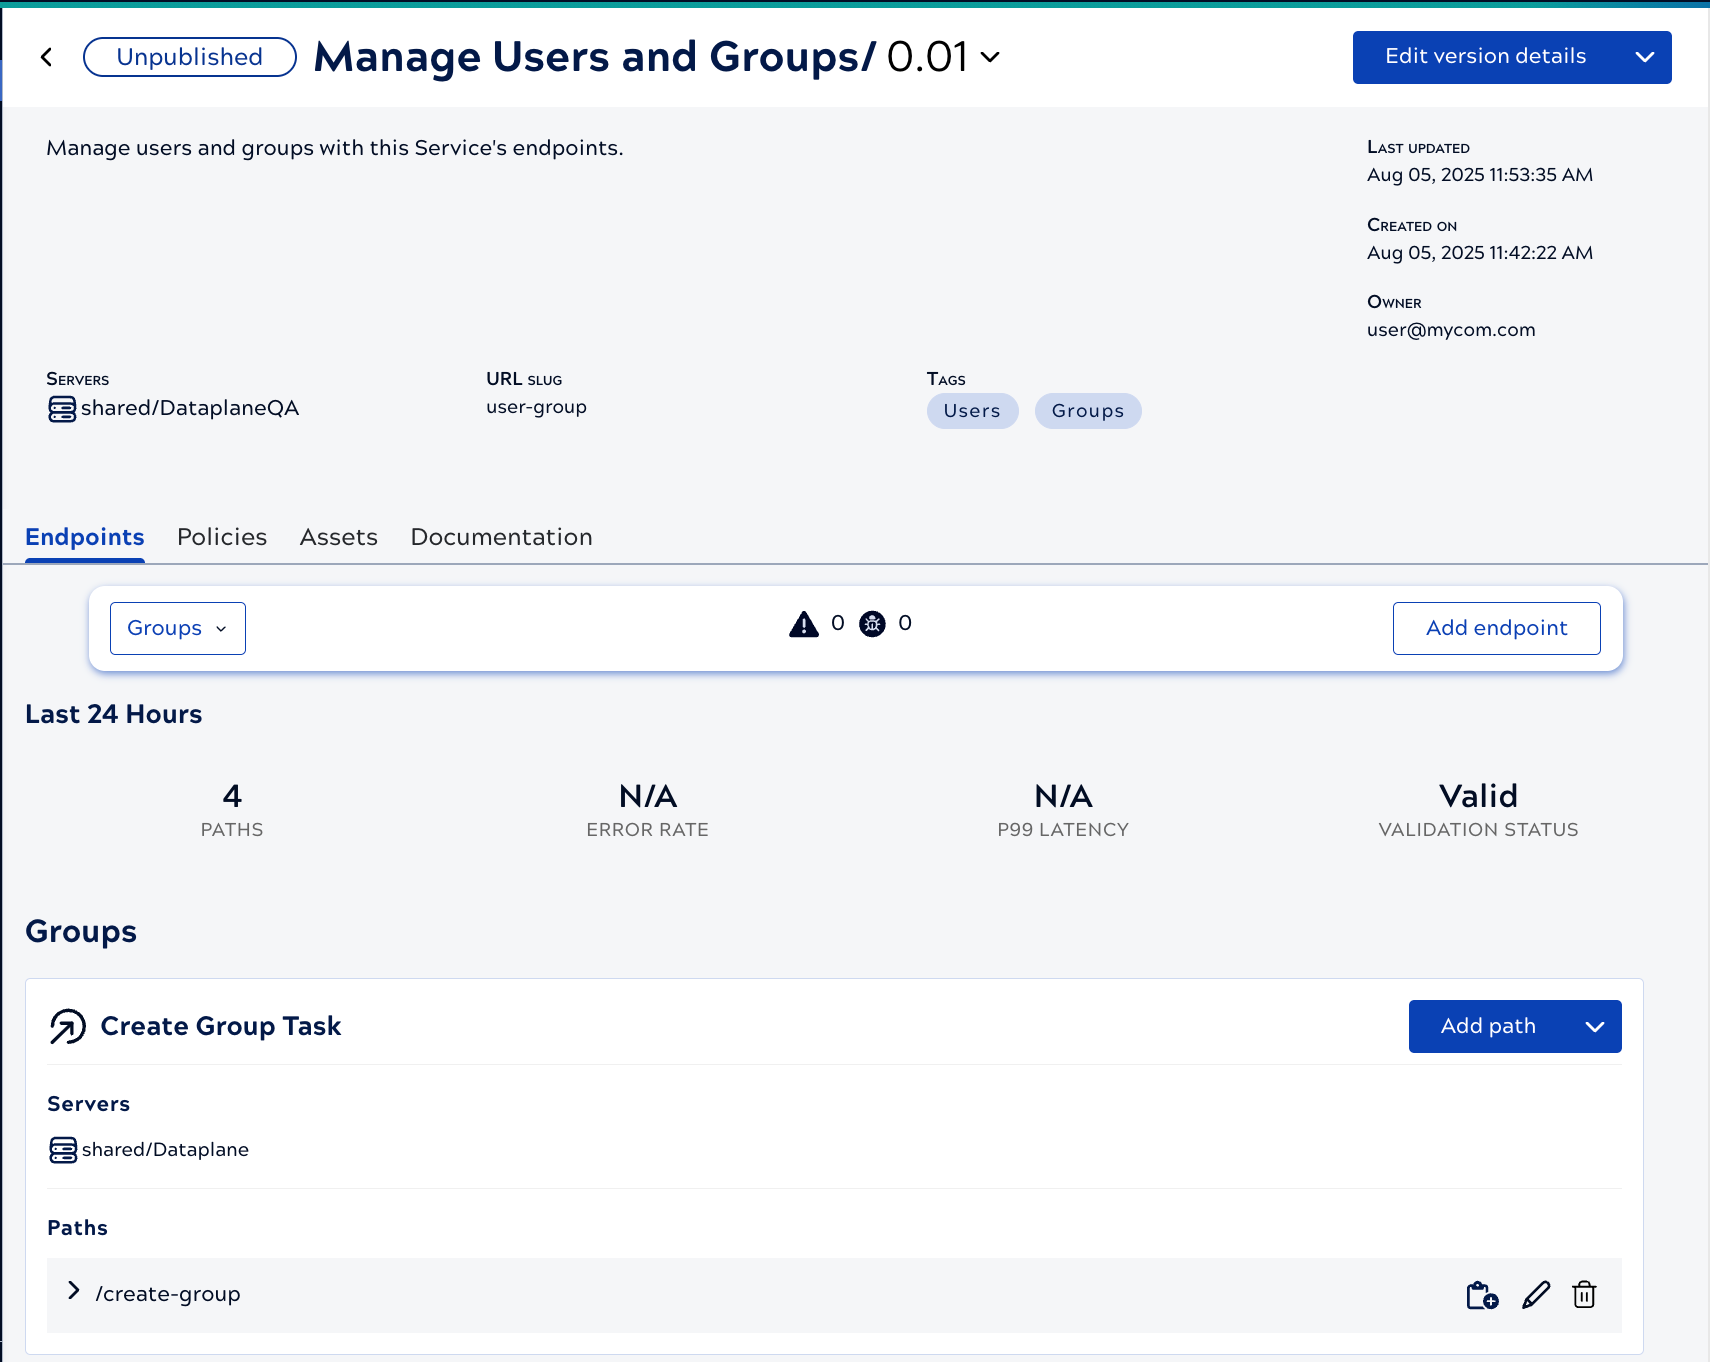The height and width of the screenshot is (1362, 1710).
Task: Edit the /create-group path with pencil icon
Action: pyautogui.click(x=1535, y=1295)
